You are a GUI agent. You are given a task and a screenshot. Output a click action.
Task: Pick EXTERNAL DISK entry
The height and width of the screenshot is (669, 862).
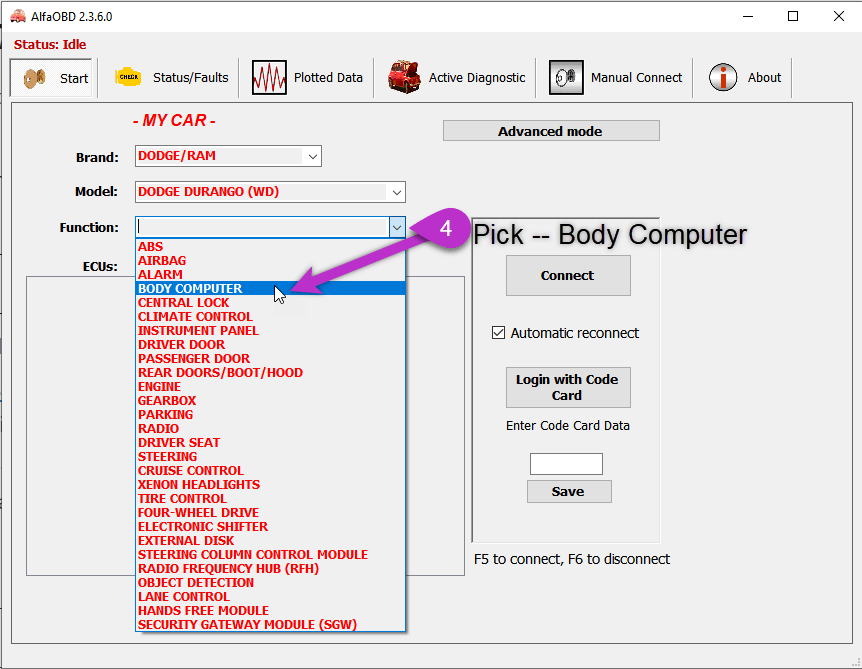270,541
